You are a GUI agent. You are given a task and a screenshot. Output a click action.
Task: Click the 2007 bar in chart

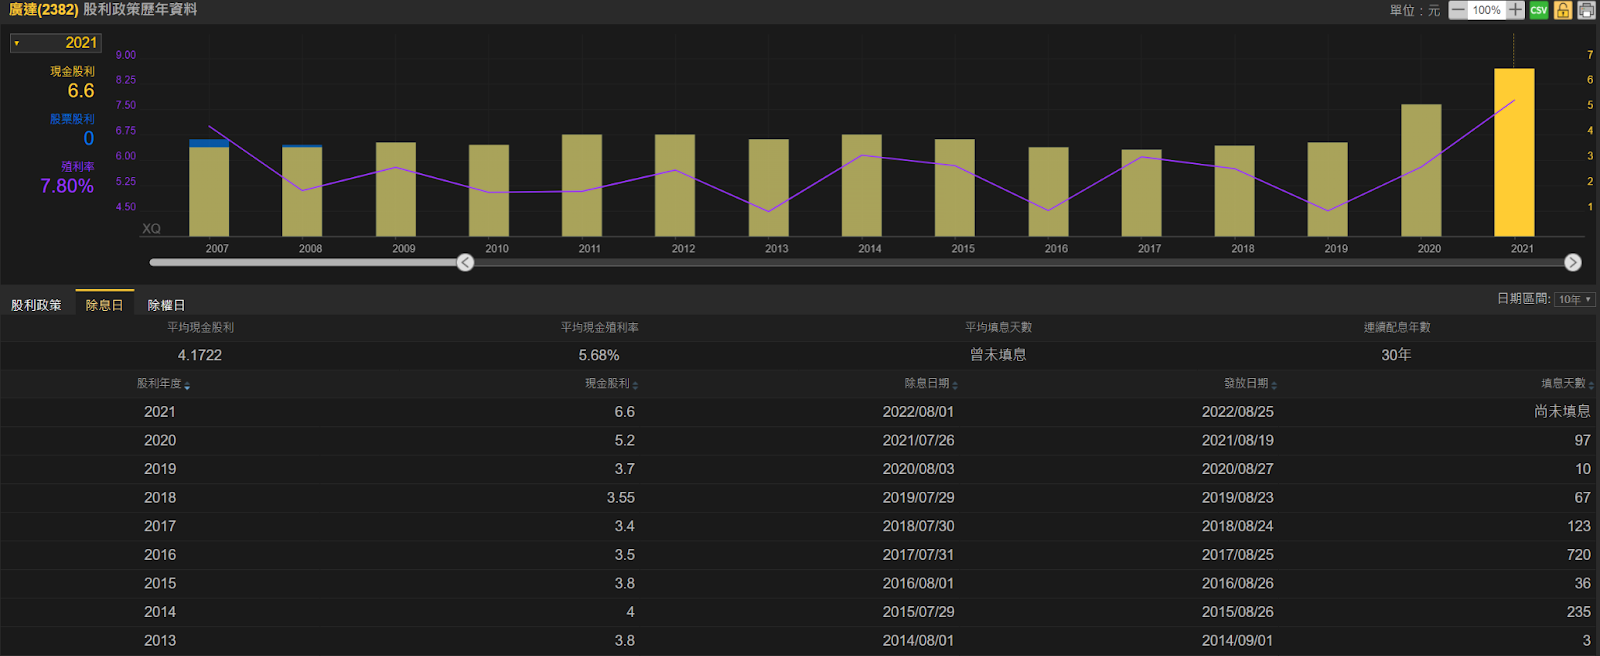coord(209,188)
